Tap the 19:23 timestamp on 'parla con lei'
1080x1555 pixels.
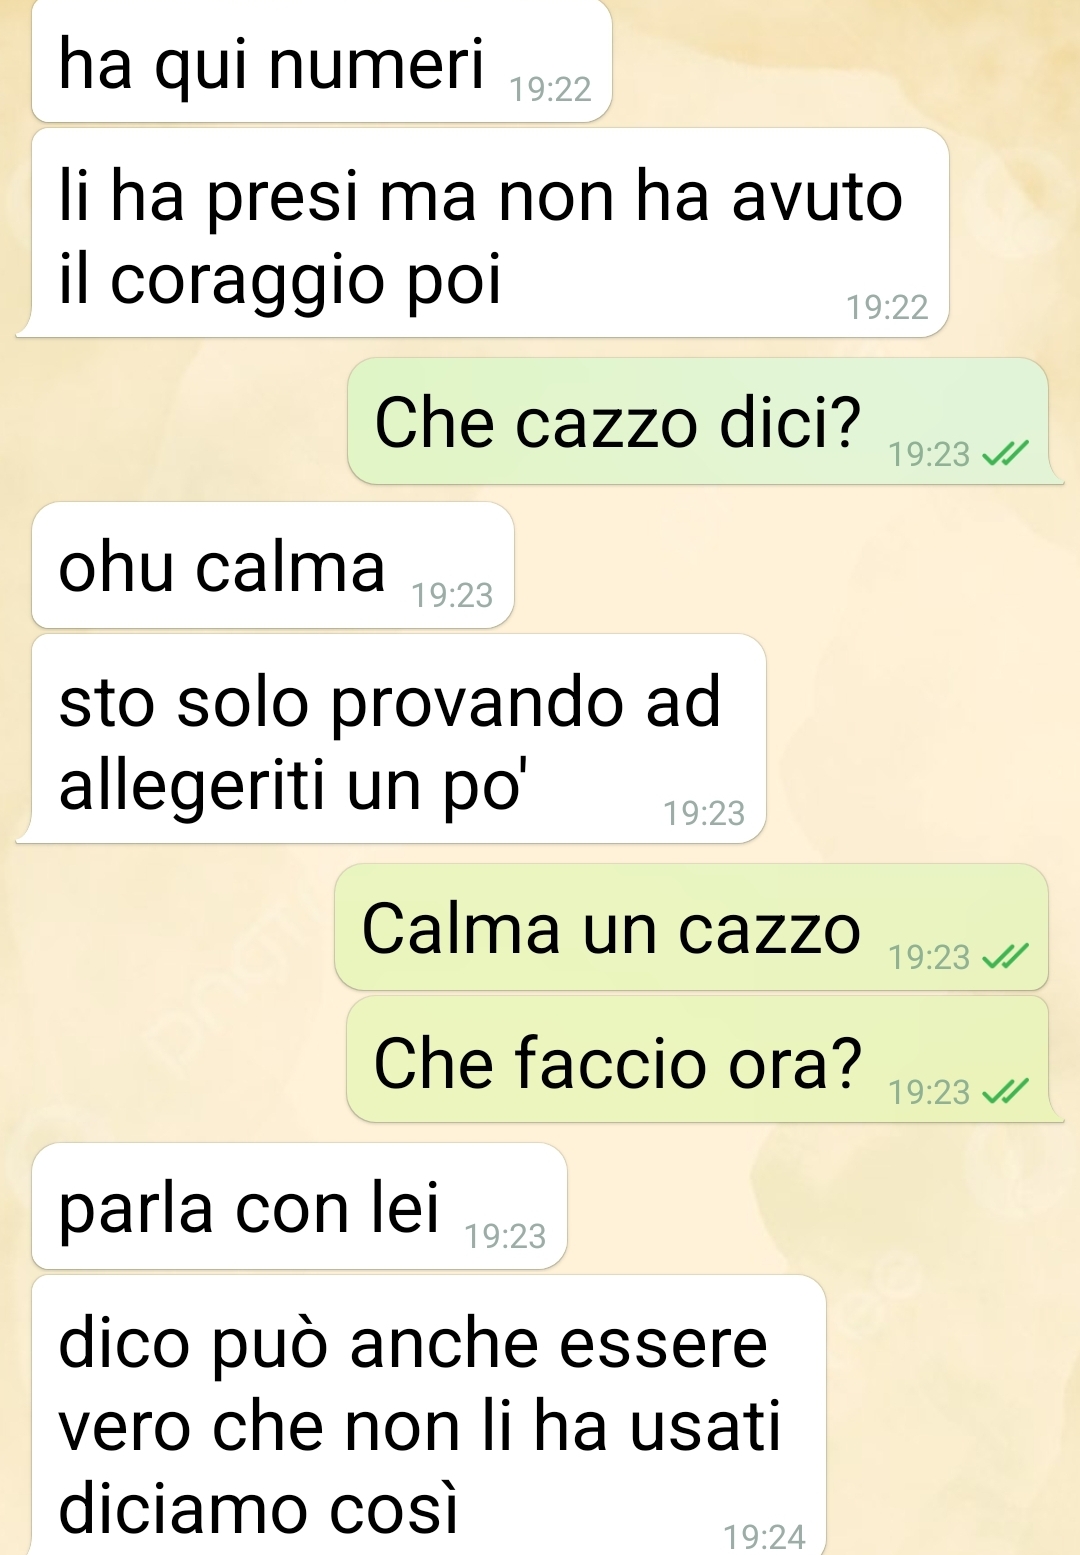tap(505, 1237)
